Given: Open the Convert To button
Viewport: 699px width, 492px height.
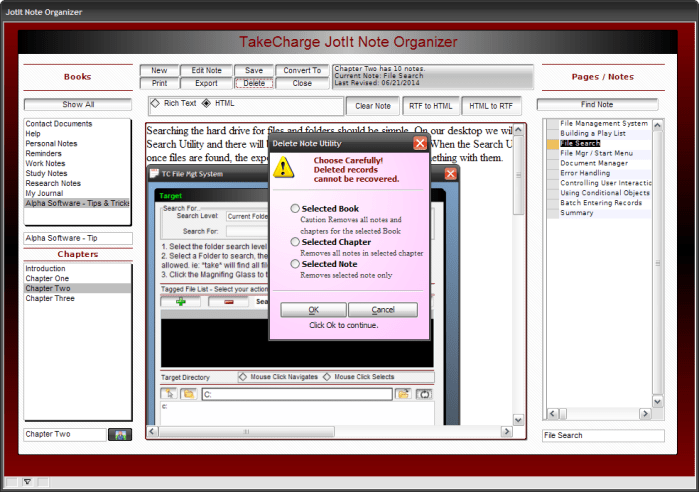Looking at the screenshot, I should (302, 70).
